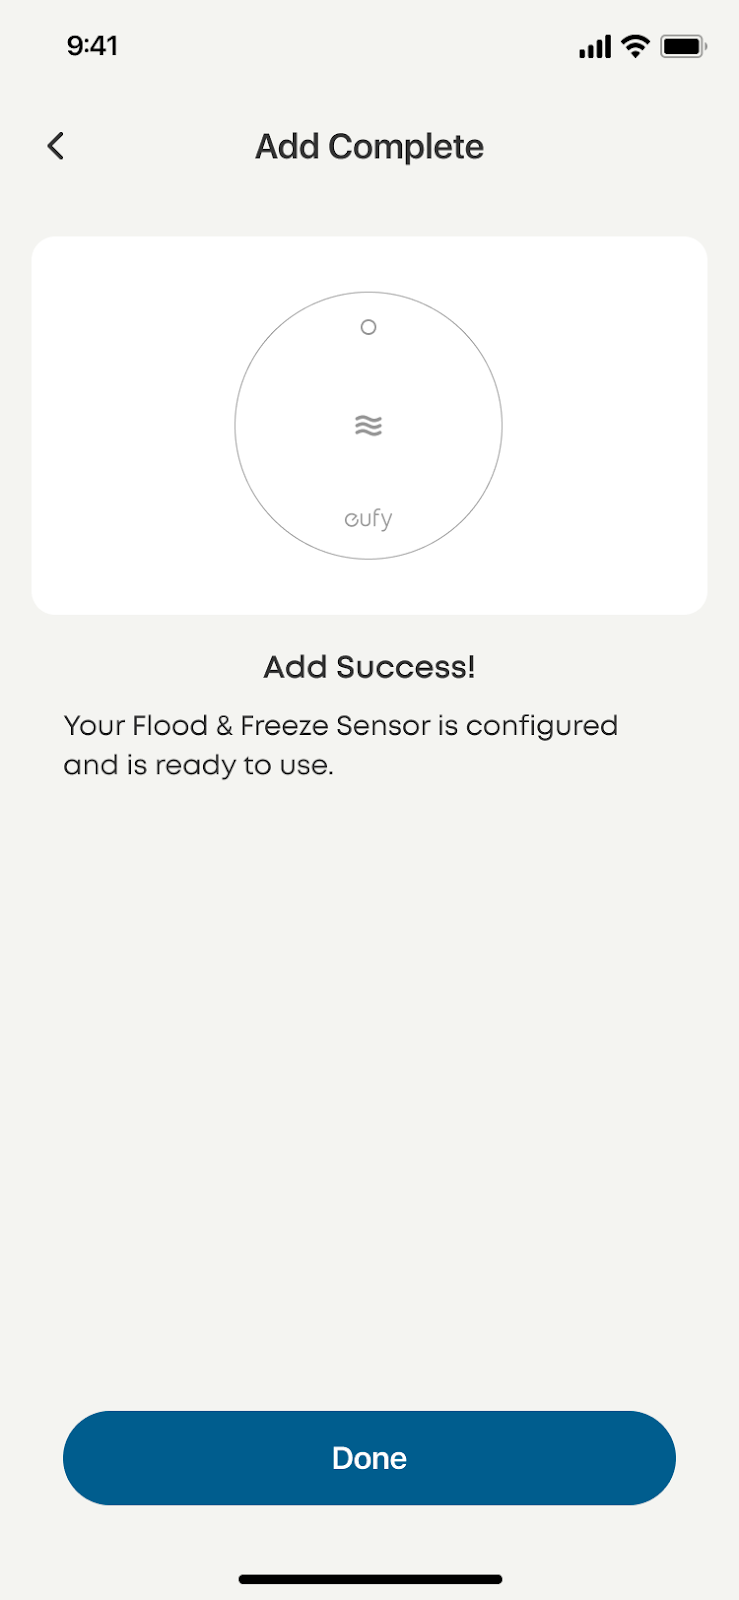
Task: Tap the Wi-Fi icon in the status bar
Action: click(635, 46)
